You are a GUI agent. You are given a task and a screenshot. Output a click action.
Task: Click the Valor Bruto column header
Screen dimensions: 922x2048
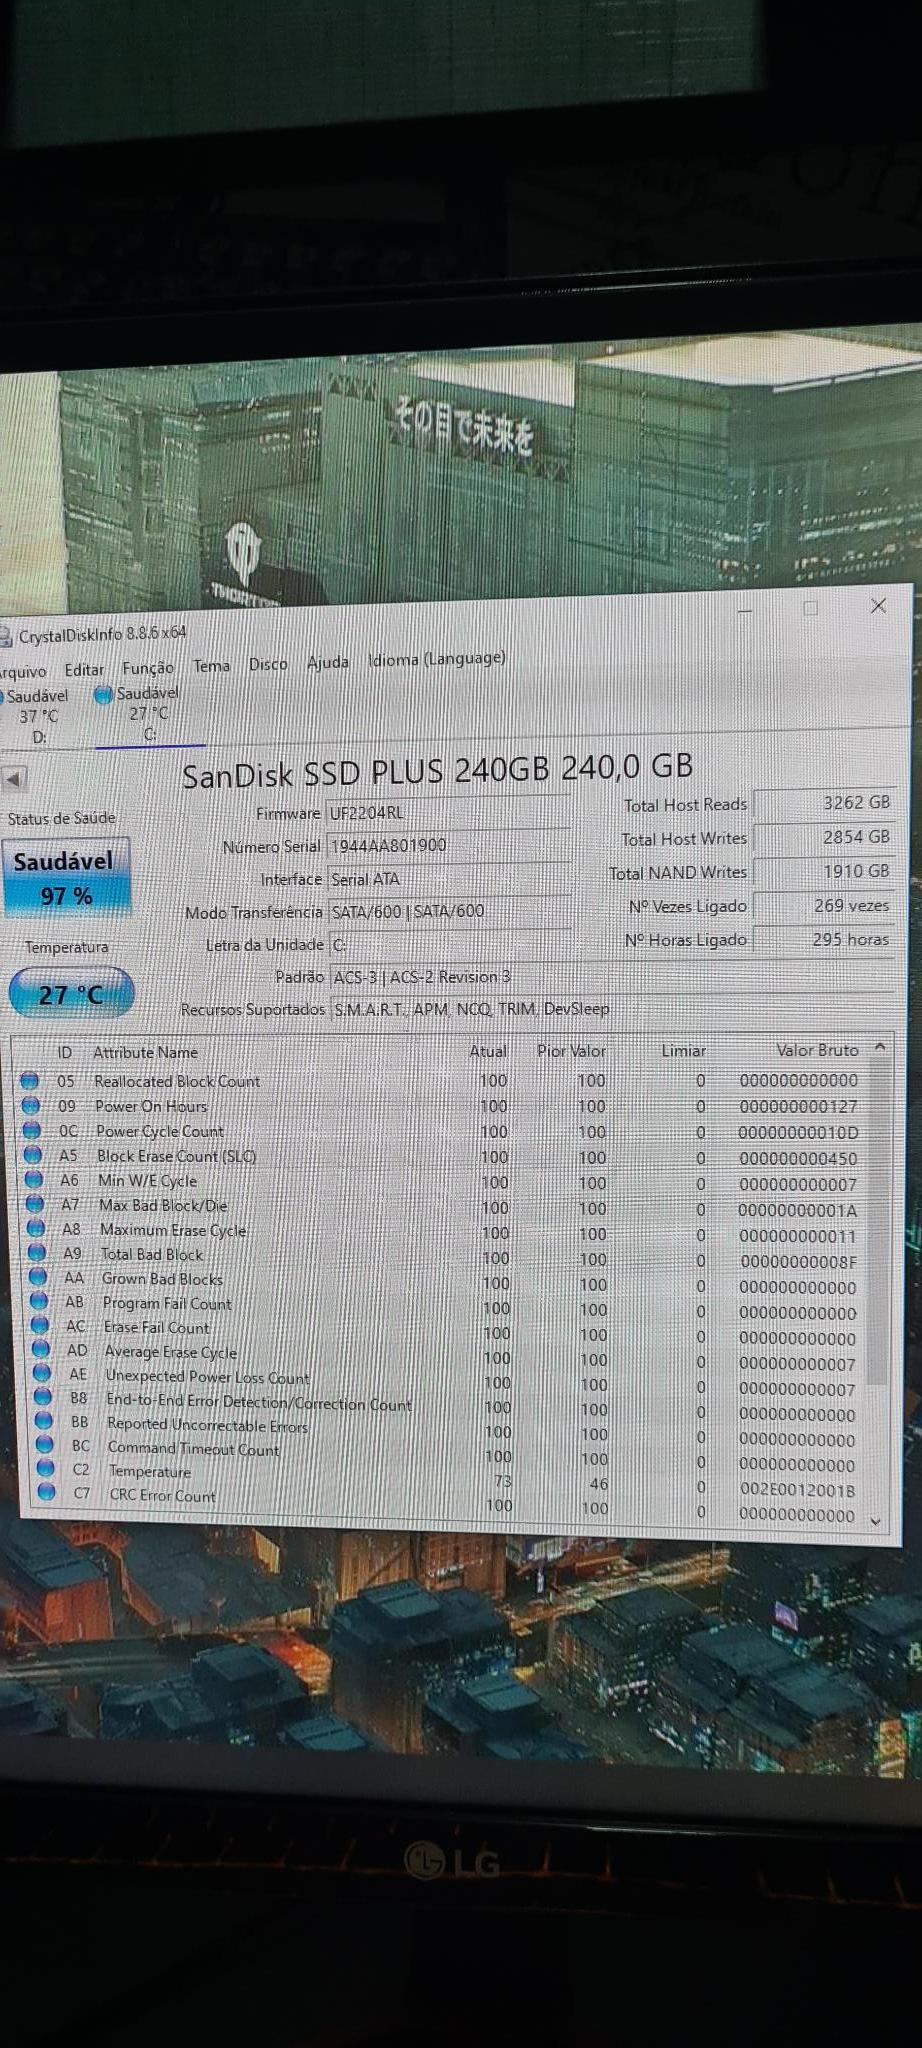click(x=817, y=1050)
